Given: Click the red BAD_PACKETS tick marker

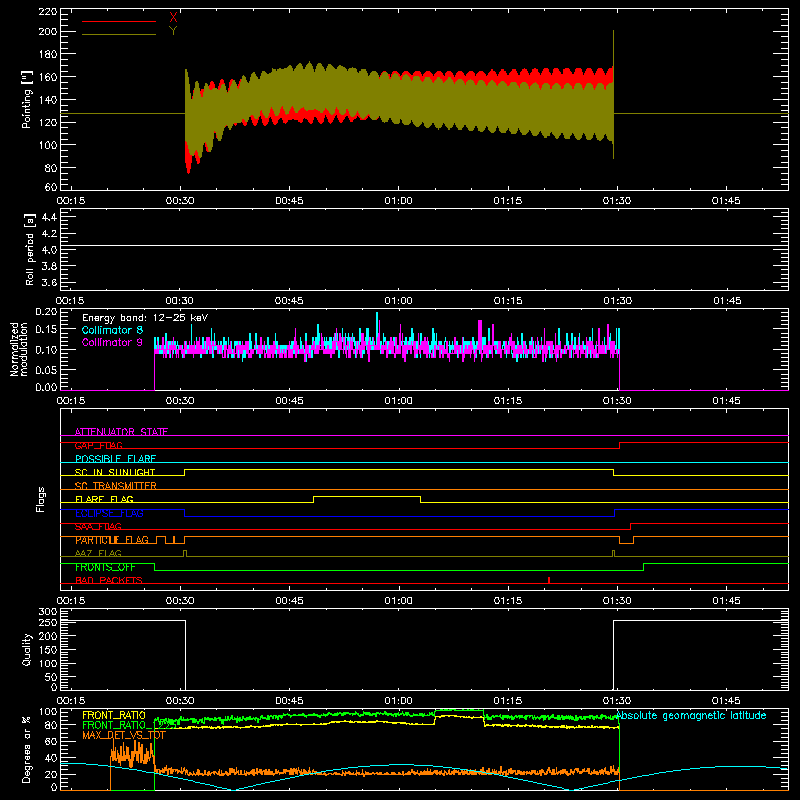Looking at the screenshot, I should [548, 580].
